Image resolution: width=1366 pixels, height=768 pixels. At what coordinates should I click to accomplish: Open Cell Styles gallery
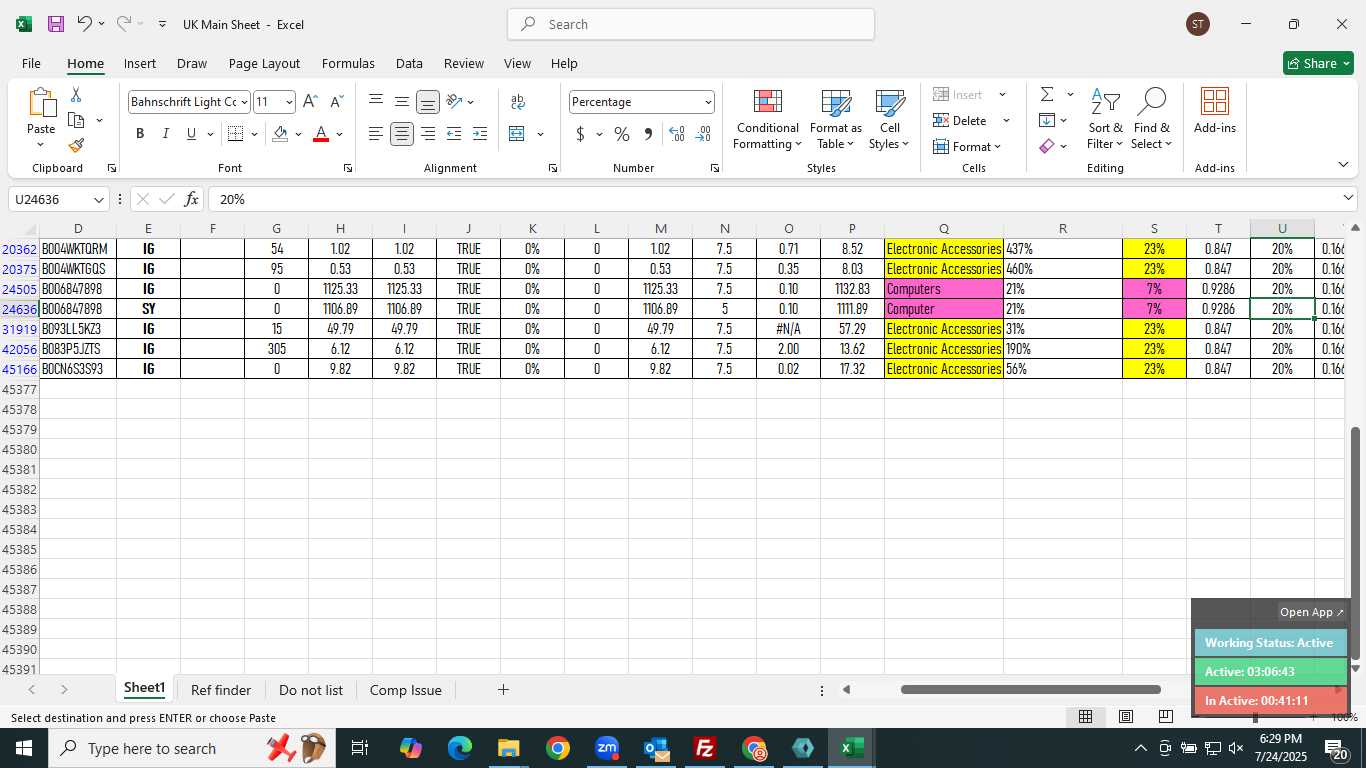point(889,119)
